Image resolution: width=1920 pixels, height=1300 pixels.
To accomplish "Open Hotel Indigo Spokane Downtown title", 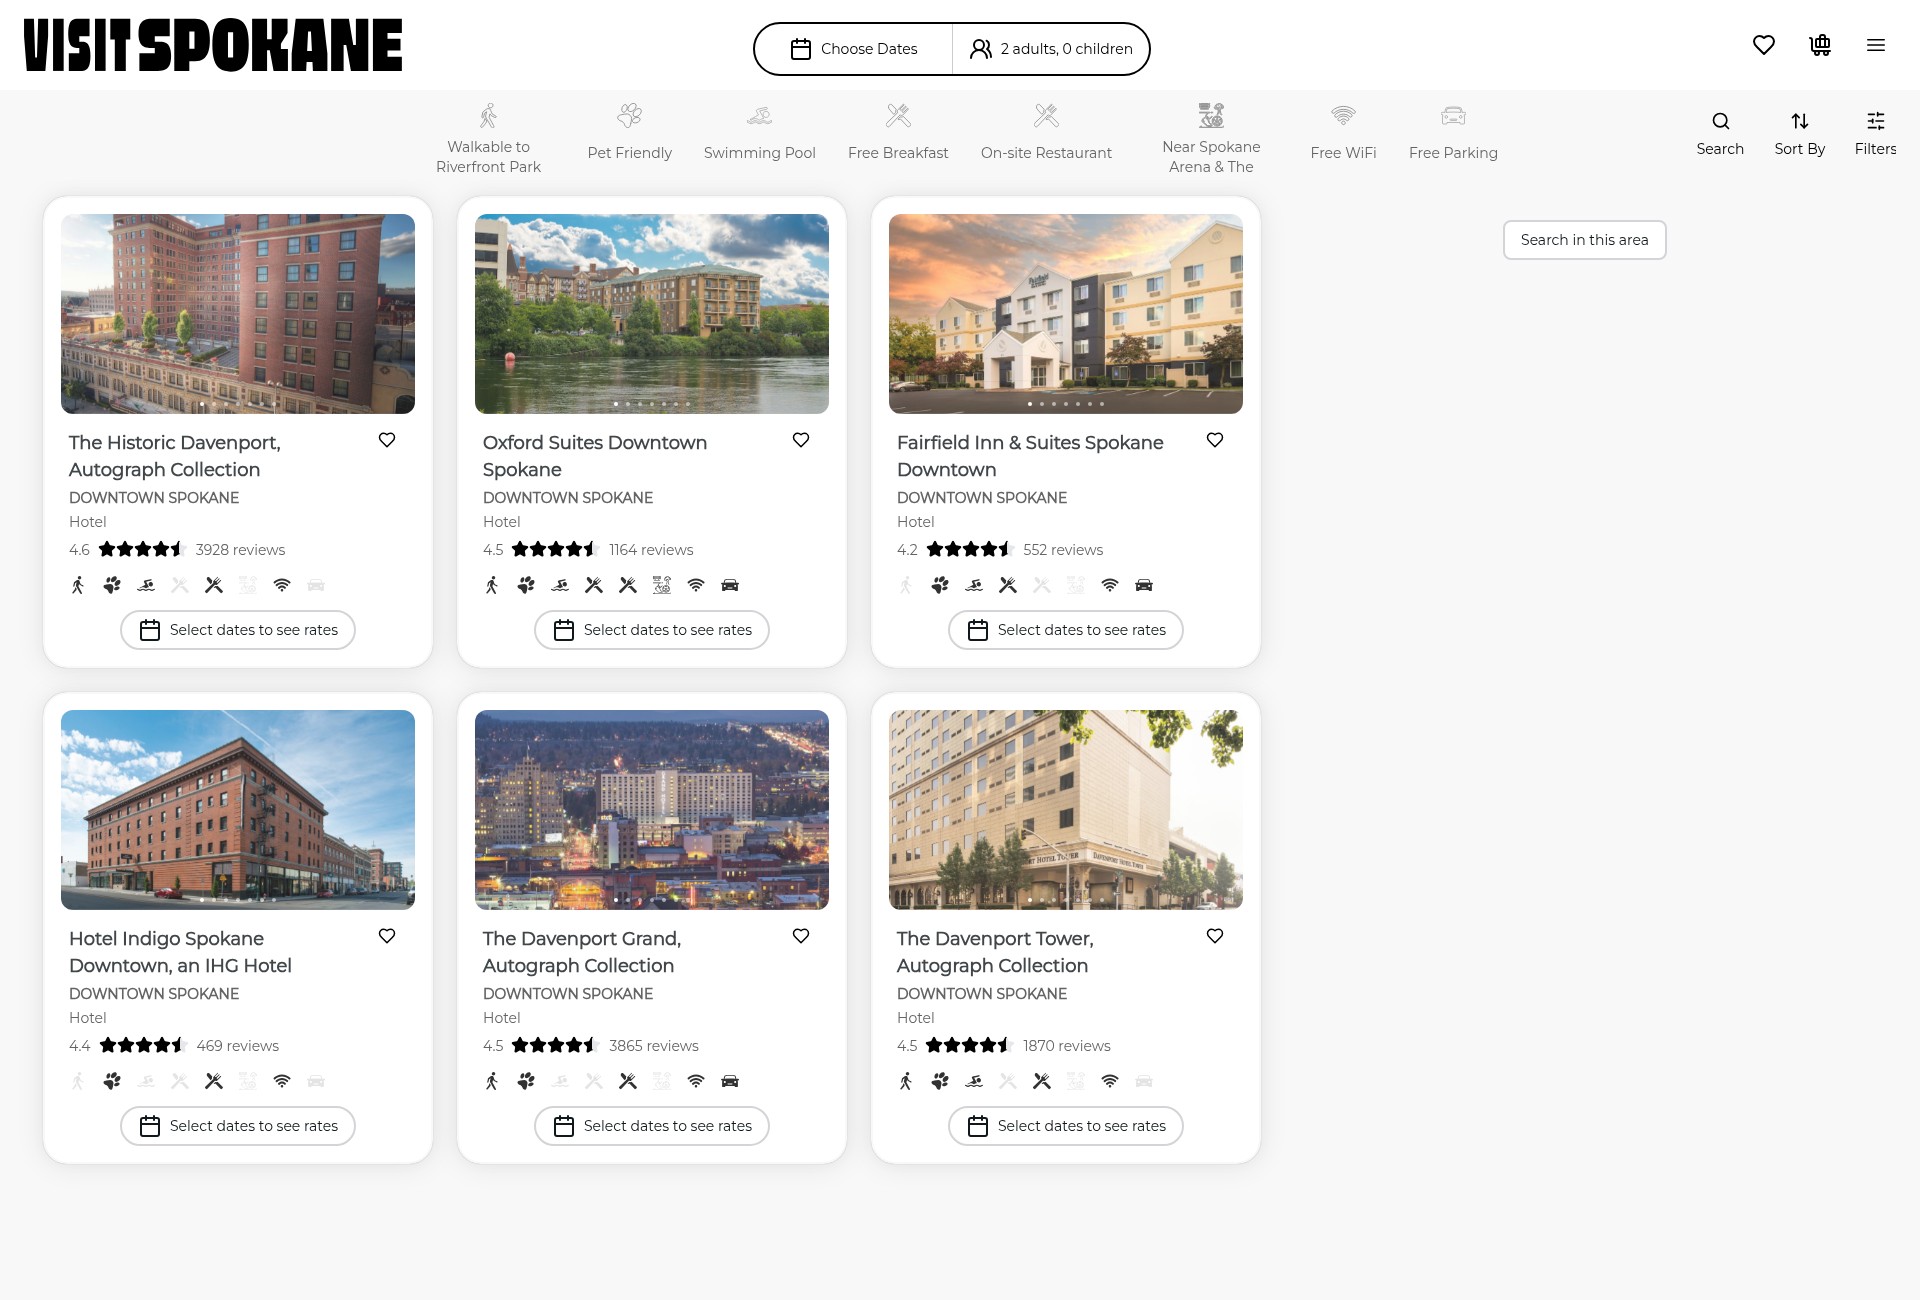I will [x=180, y=952].
